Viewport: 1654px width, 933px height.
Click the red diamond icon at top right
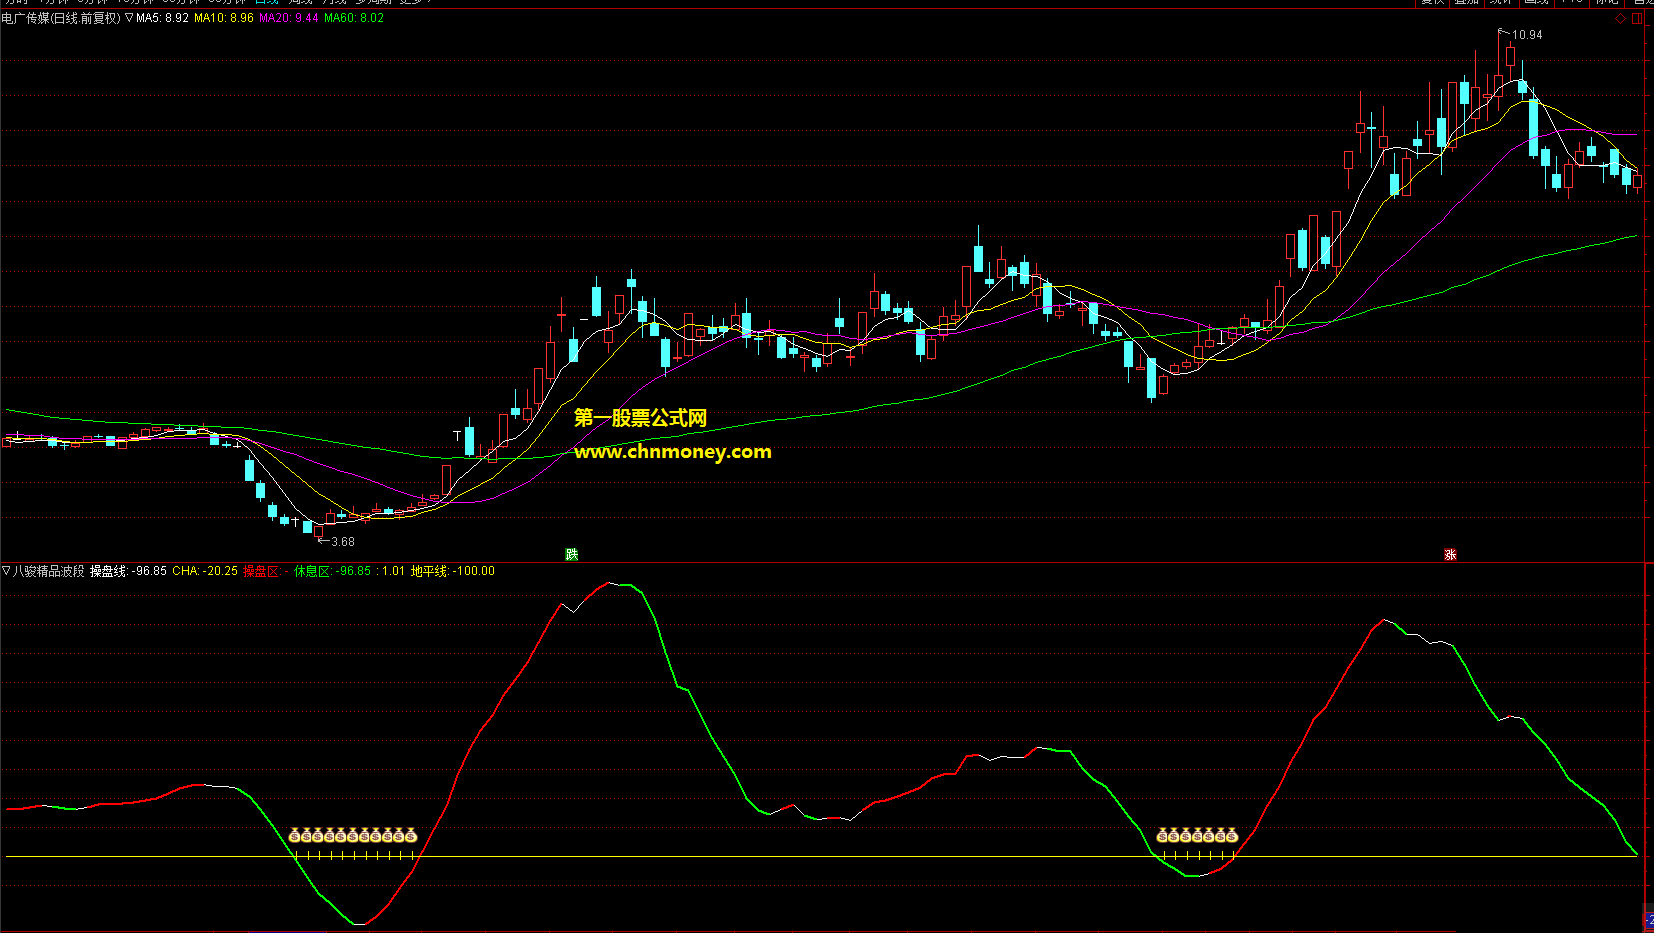pos(1621,18)
